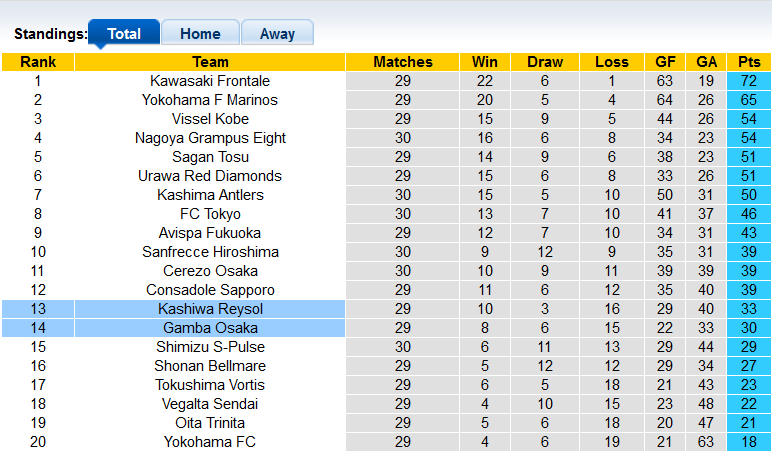Open Yokohama F Marinos team page
Screen dimensions: 772x452
pyautogui.click(x=210, y=100)
